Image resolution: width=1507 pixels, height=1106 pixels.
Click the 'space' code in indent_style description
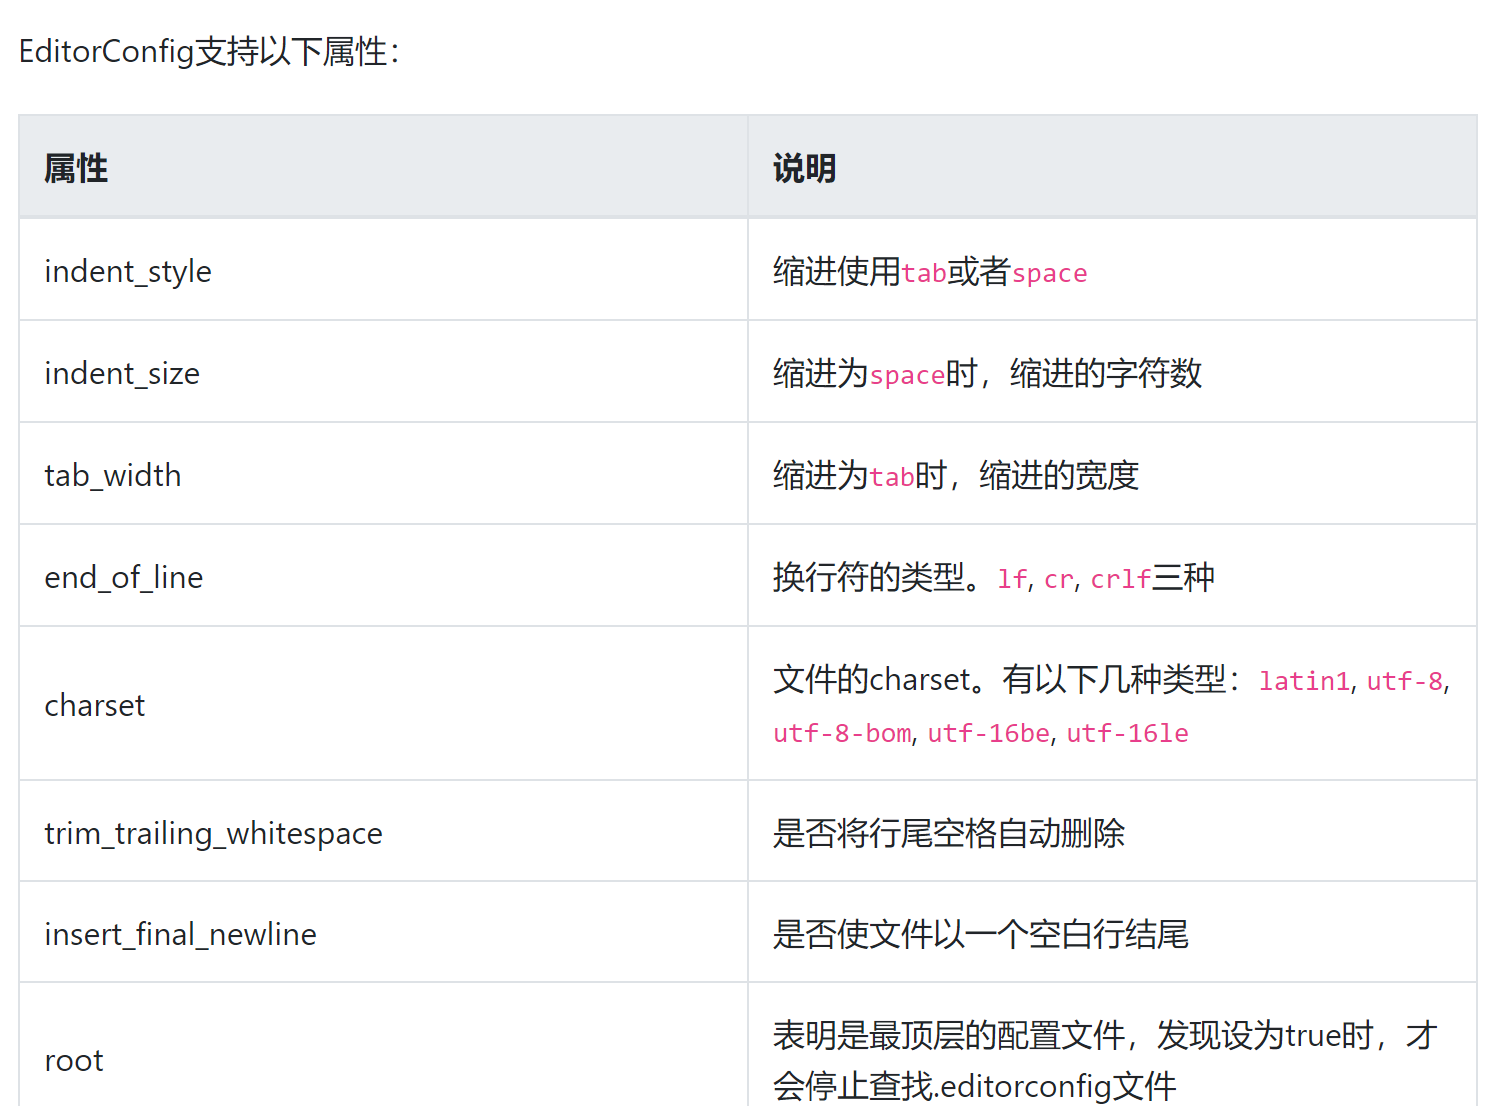[1049, 274]
